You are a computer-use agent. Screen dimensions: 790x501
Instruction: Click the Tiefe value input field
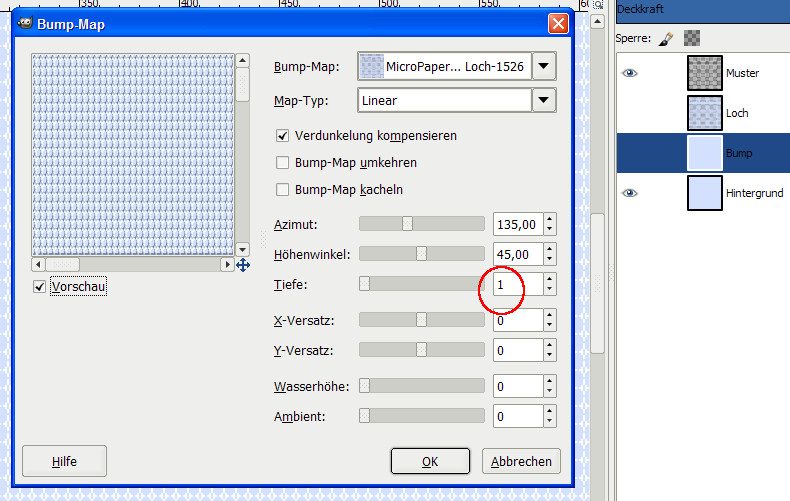516,285
